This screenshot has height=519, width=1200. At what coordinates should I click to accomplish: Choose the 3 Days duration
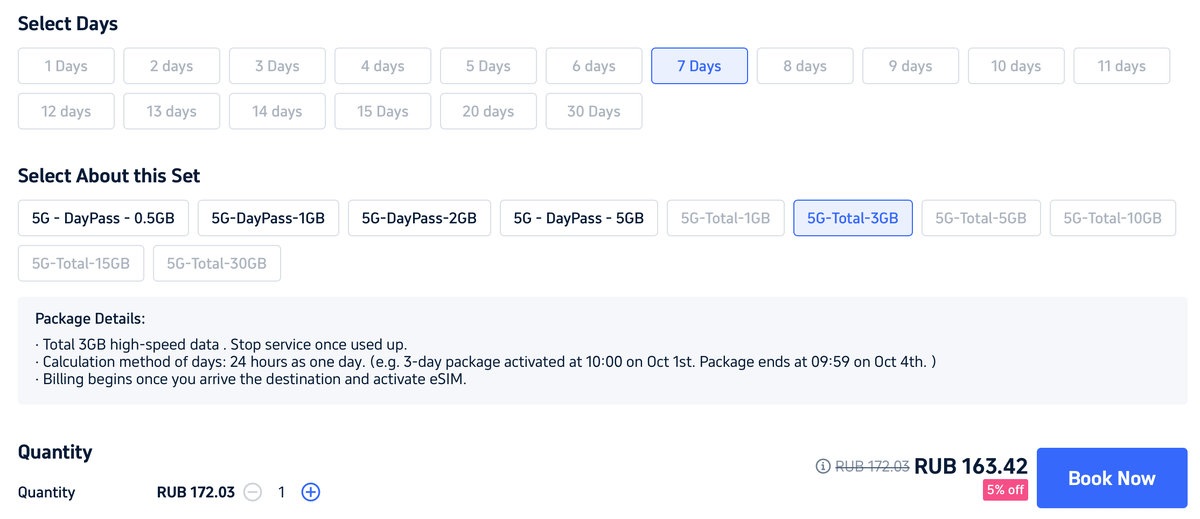click(x=277, y=66)
